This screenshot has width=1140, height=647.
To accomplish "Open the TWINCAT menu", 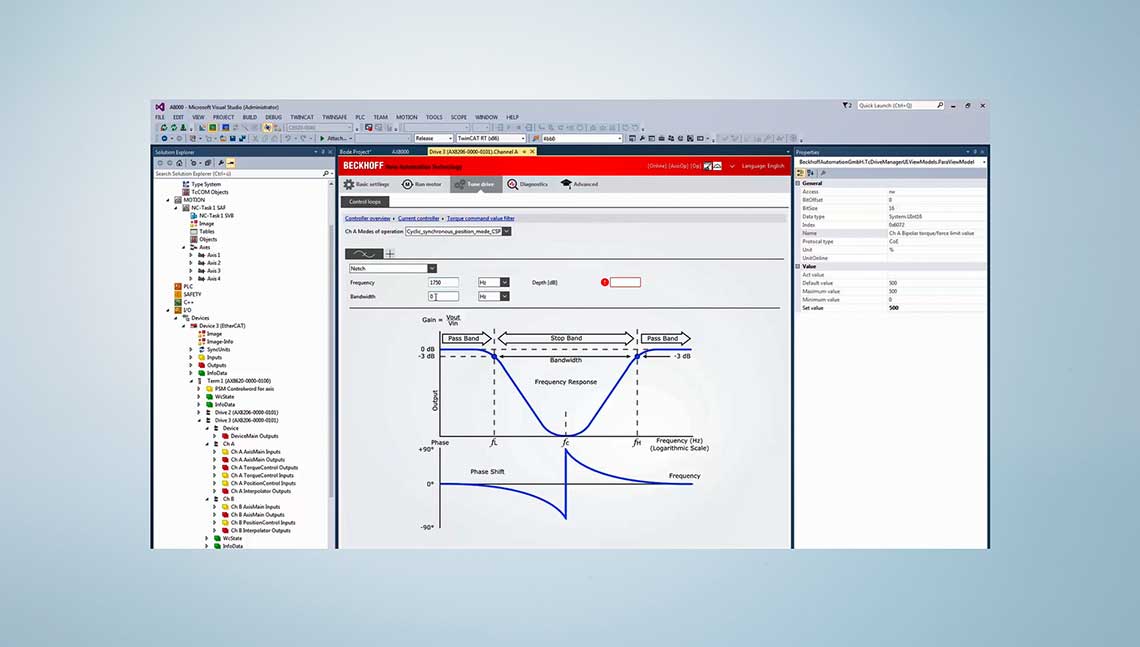I will pos(301,117).
